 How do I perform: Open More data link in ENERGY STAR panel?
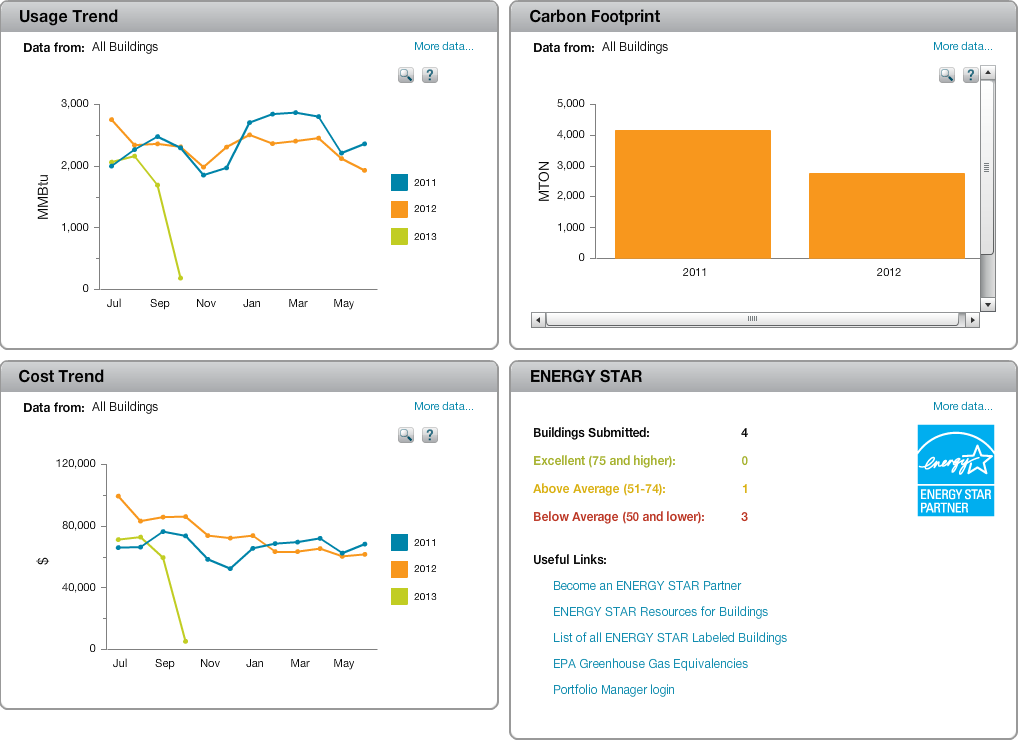(x=962, y=406)
